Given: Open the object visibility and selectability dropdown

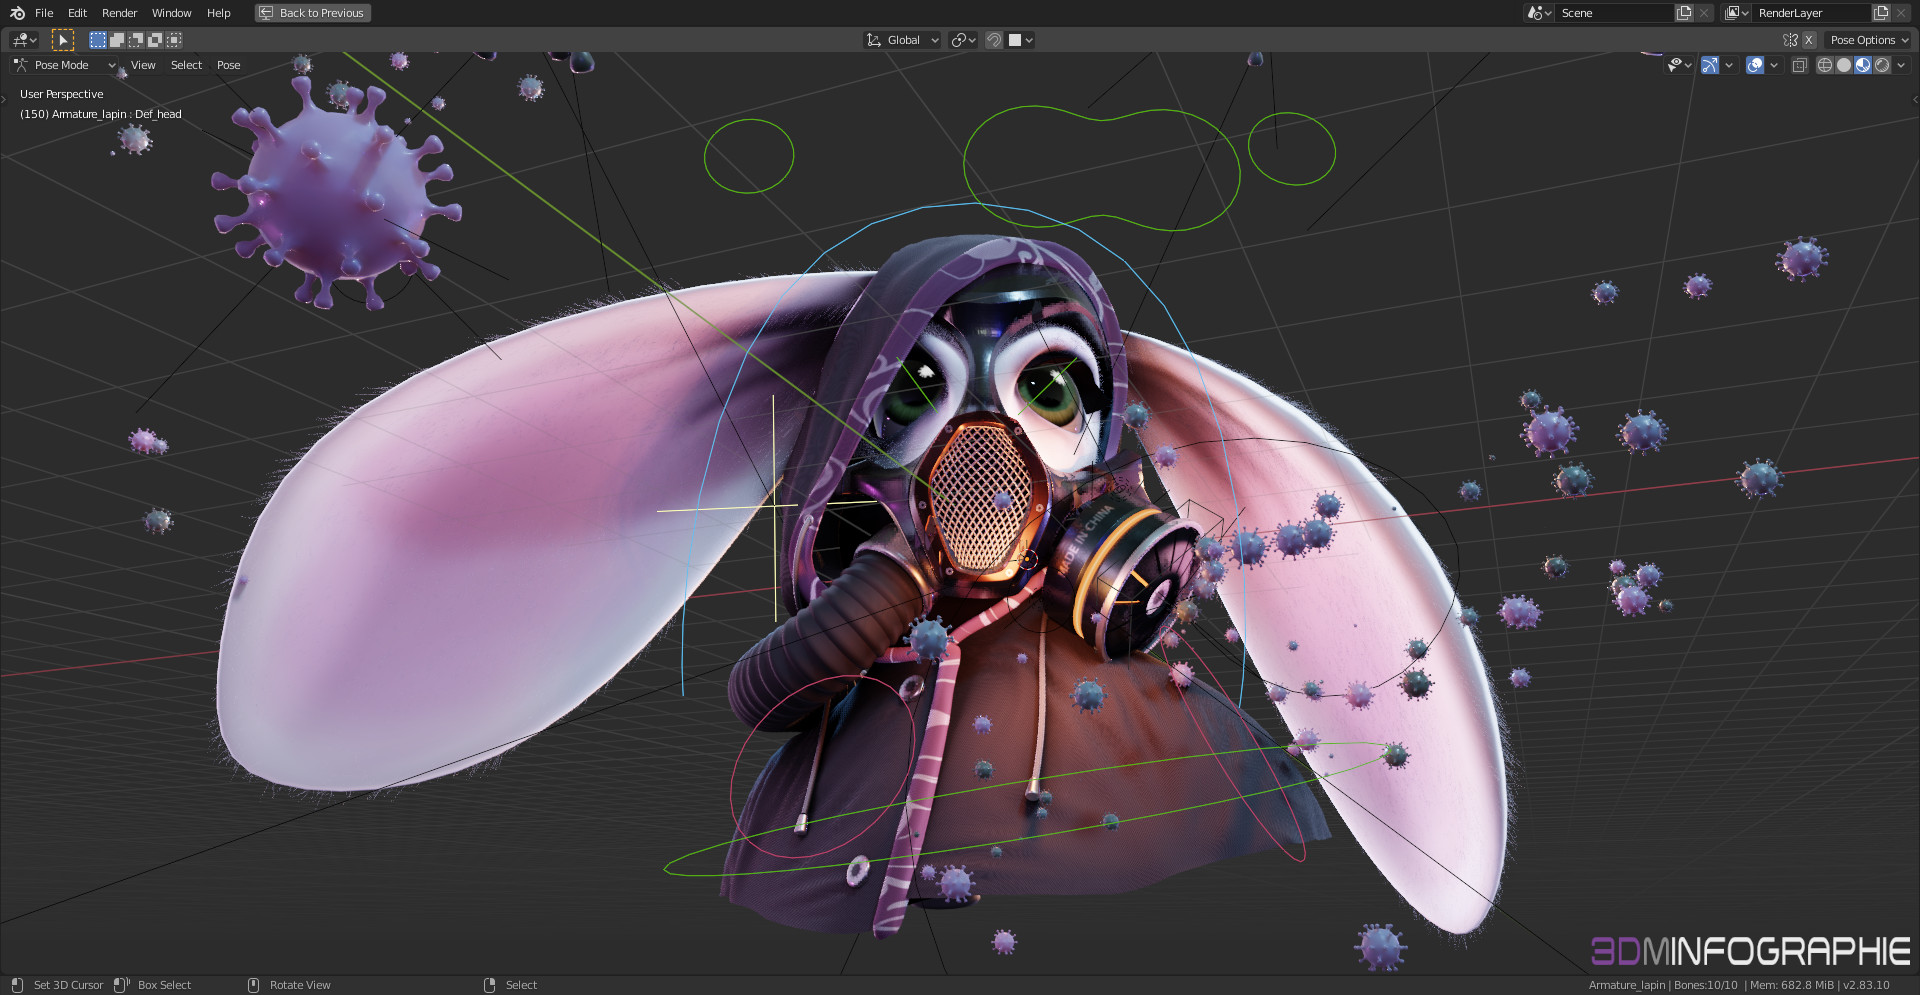Looking at the screenshot, I should [x=1679, y=65].
